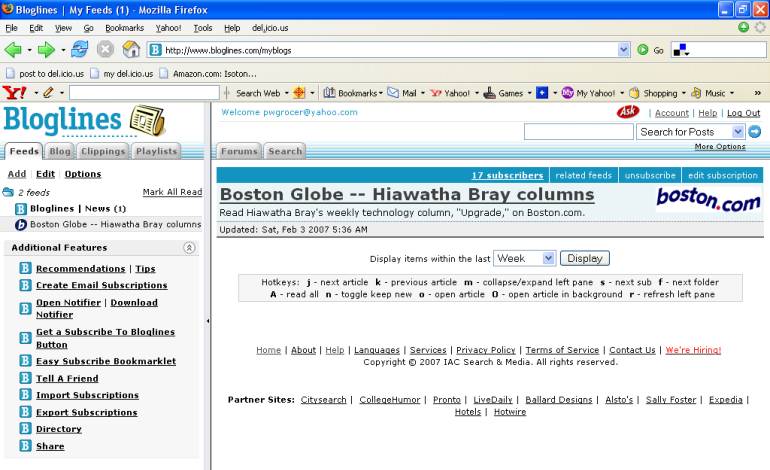Image resolution: width=770 pixels, height=470 pixels.
Task: Click the del.icio.us search engine icon
Action: pyautogui.click(x=680, y=50)
